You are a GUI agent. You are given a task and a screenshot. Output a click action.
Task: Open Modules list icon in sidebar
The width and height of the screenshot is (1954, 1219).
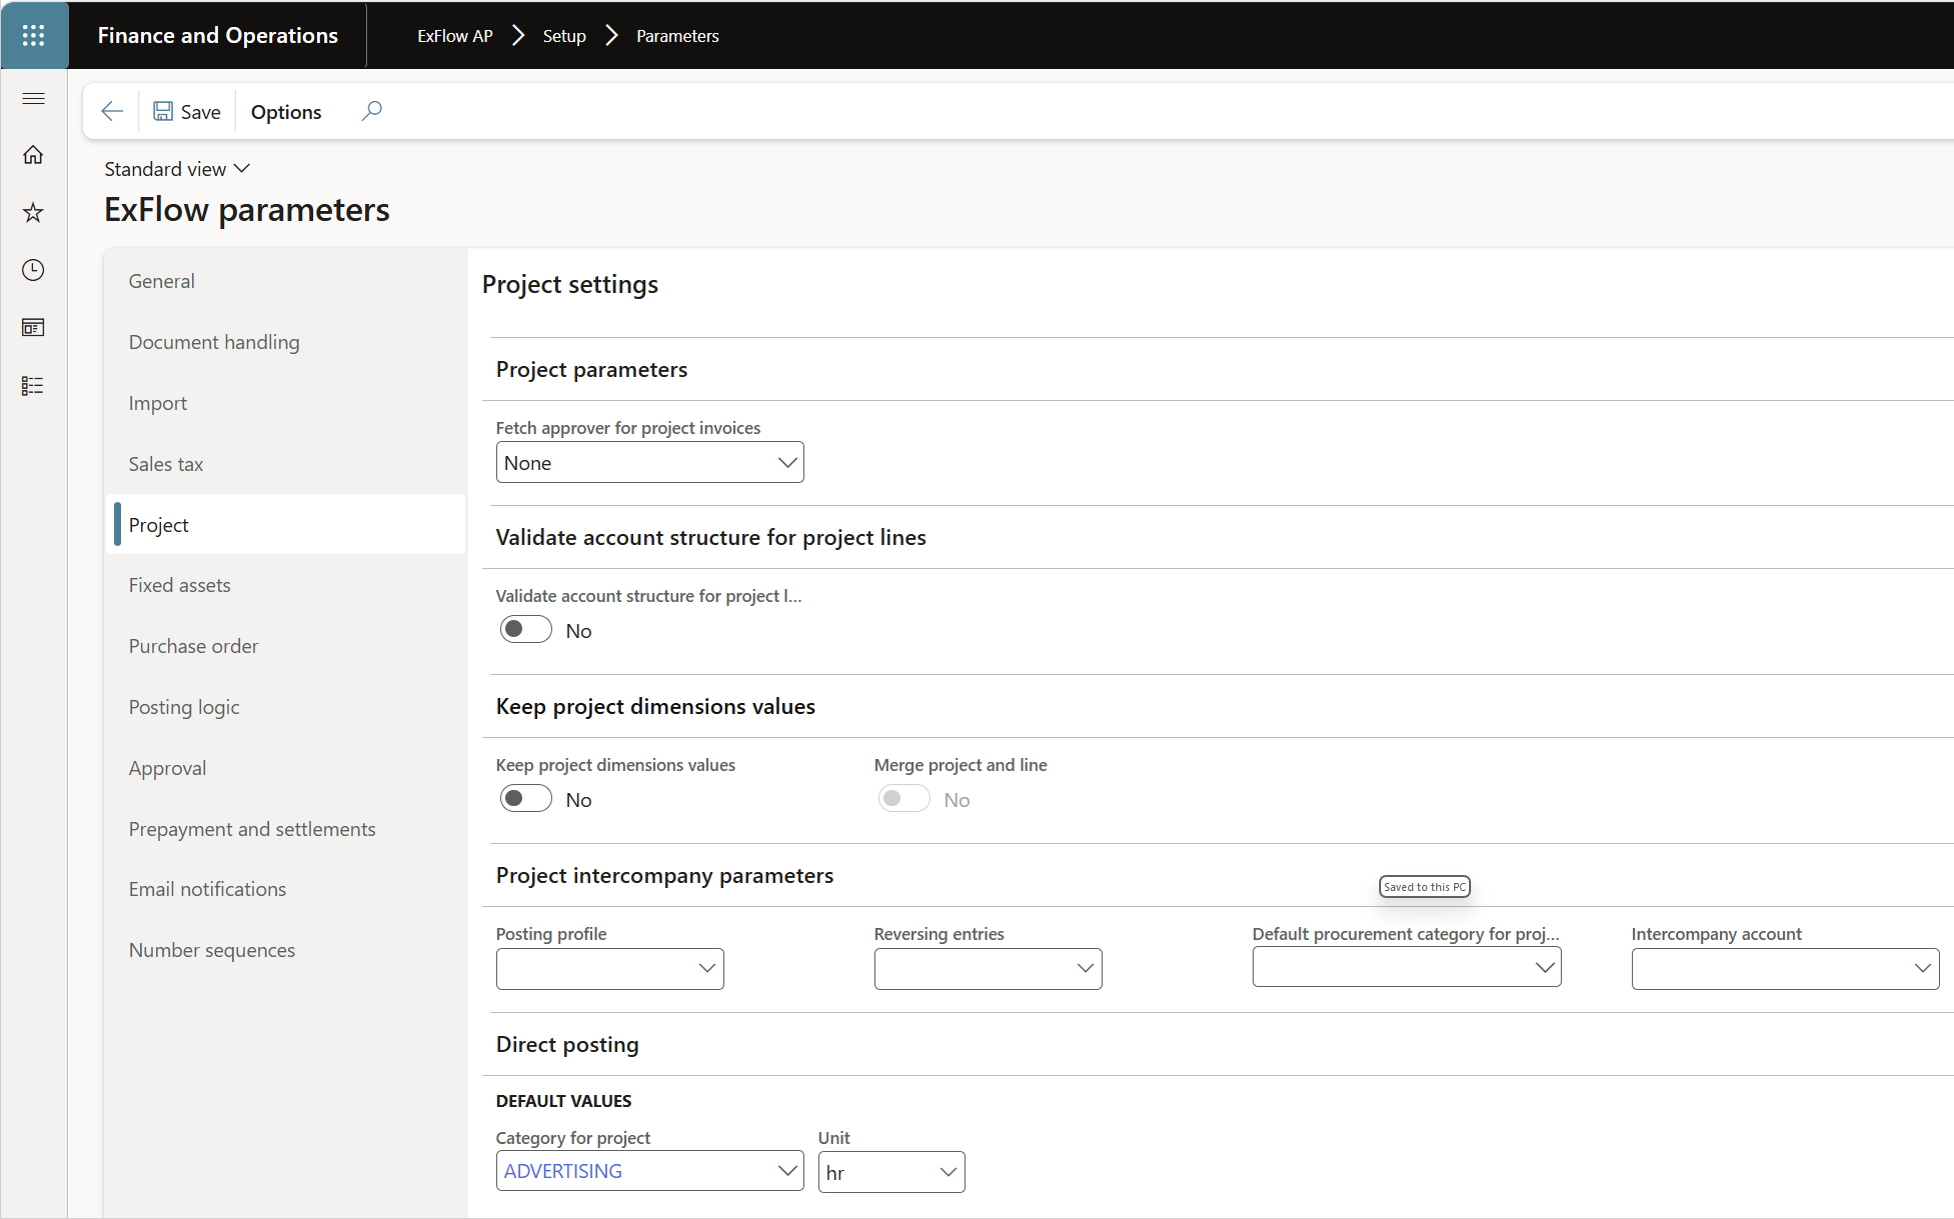(x=34, y=385)
